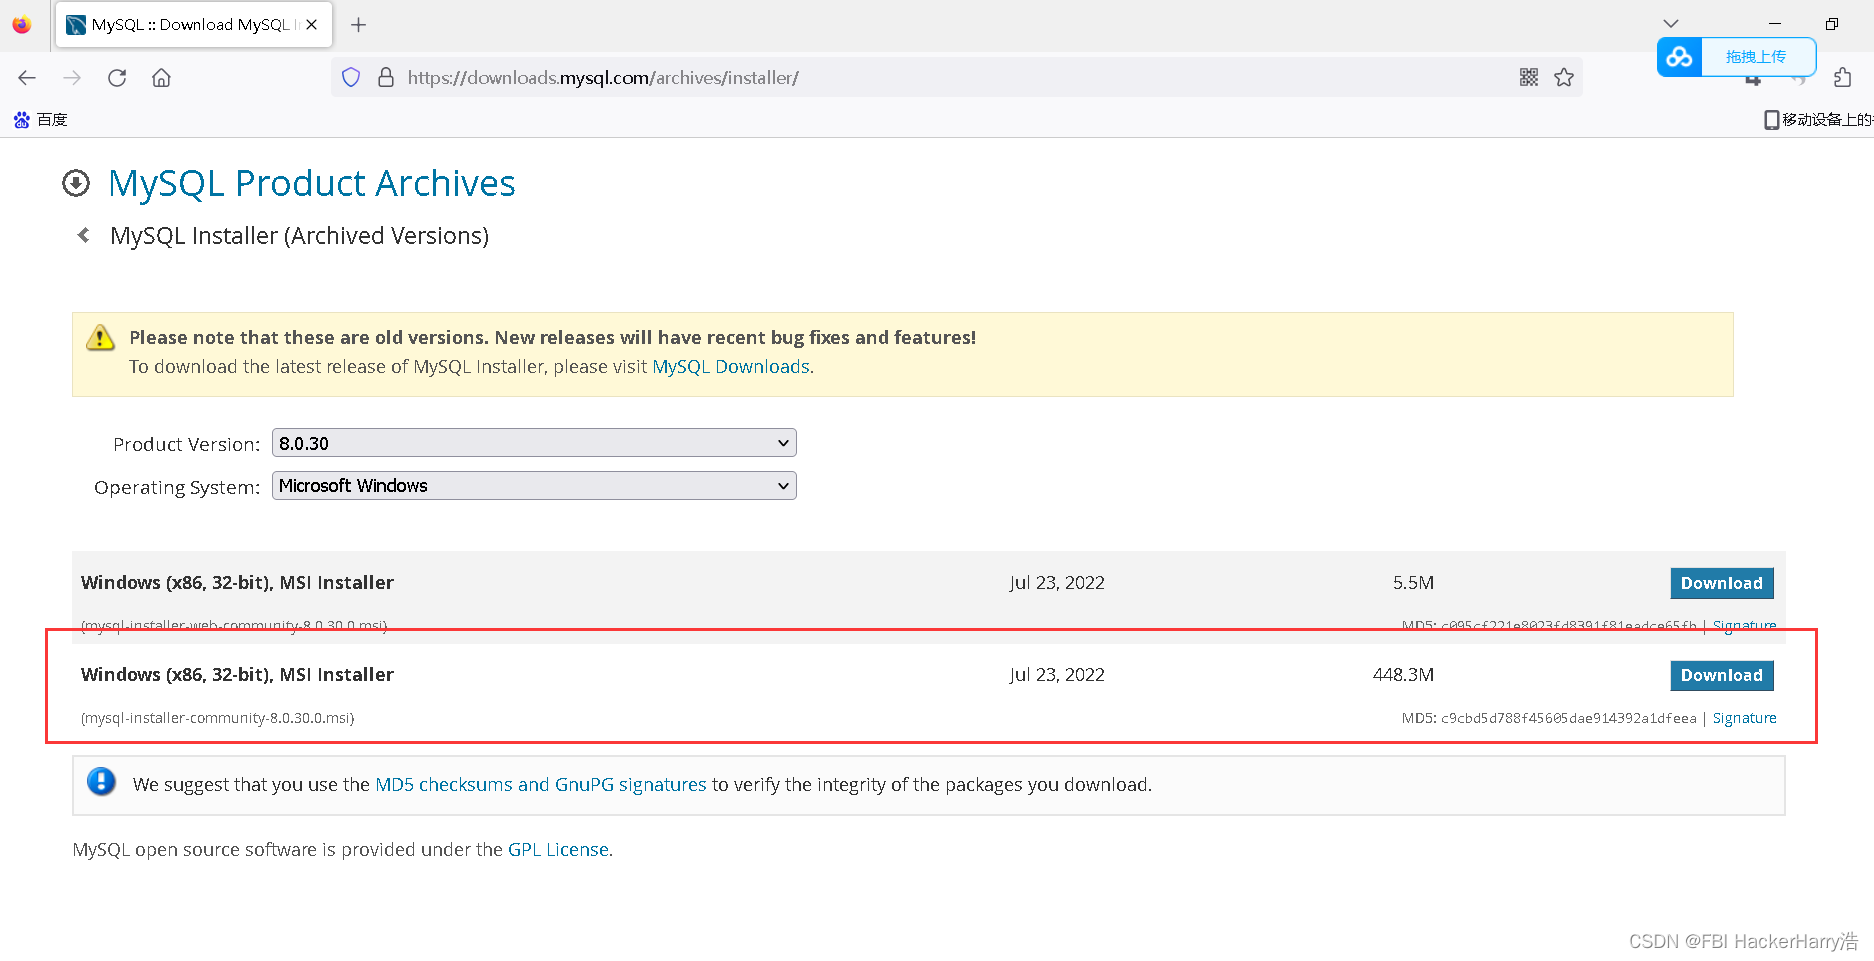The height and width of the screenshot is (961, 1874).
Task: Open tracking protection shield icon
Action: pos(351,77)
